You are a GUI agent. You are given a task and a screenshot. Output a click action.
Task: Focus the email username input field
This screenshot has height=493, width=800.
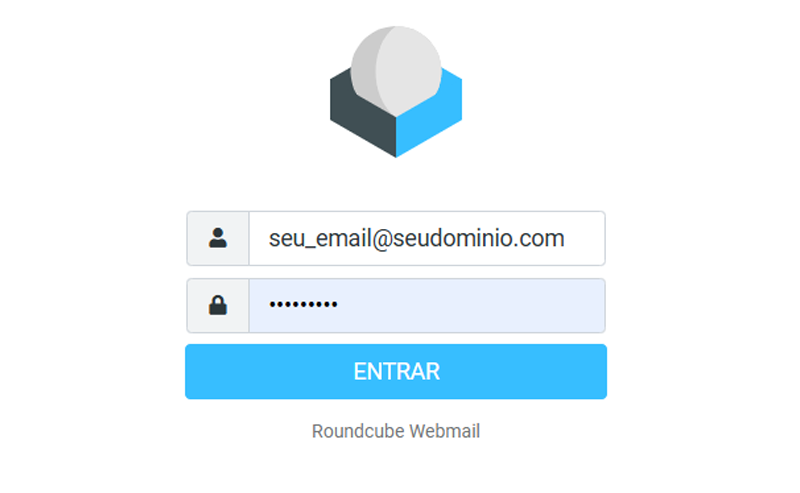click(427, 238)
